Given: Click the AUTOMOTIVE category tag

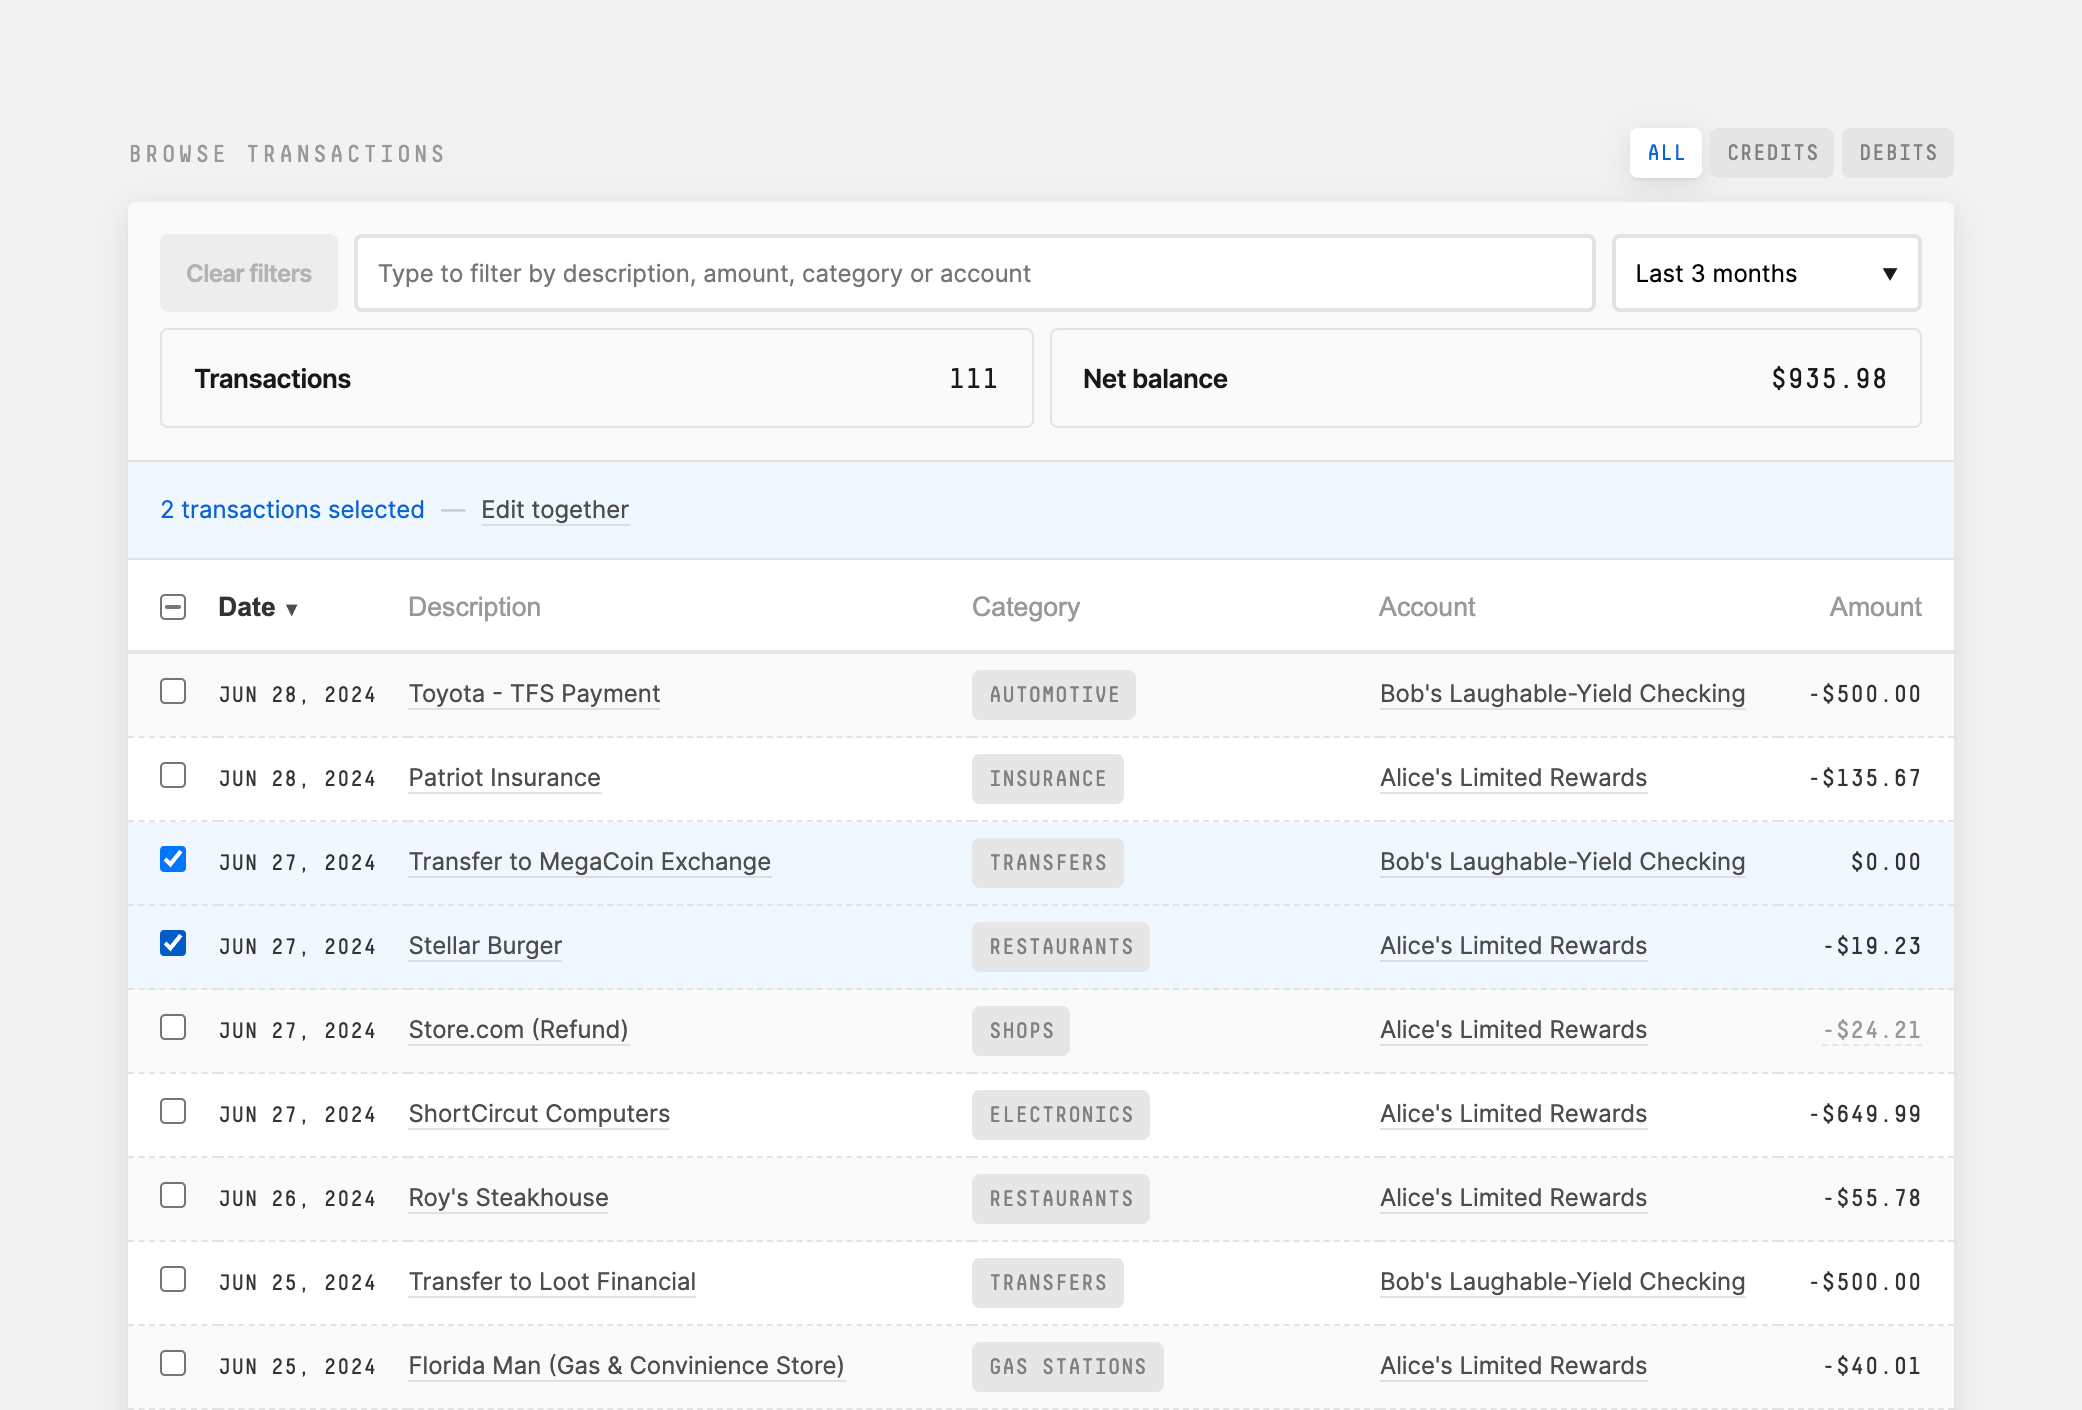Looking at the screenshot, I should [1054, 695].
